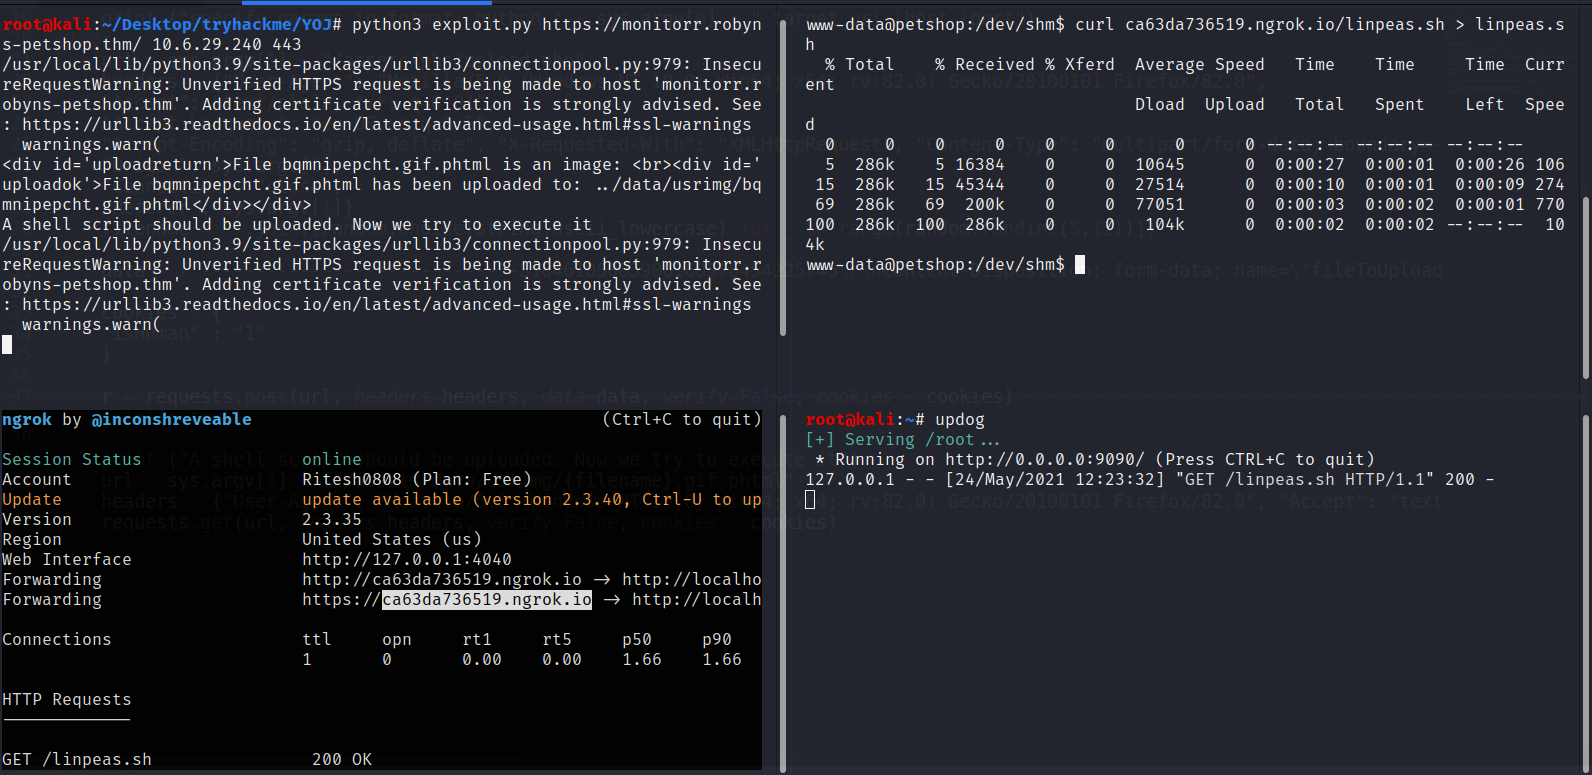Click the http://0.0.0.0:9090/ URL in the updog pane

click(1045, 459)
